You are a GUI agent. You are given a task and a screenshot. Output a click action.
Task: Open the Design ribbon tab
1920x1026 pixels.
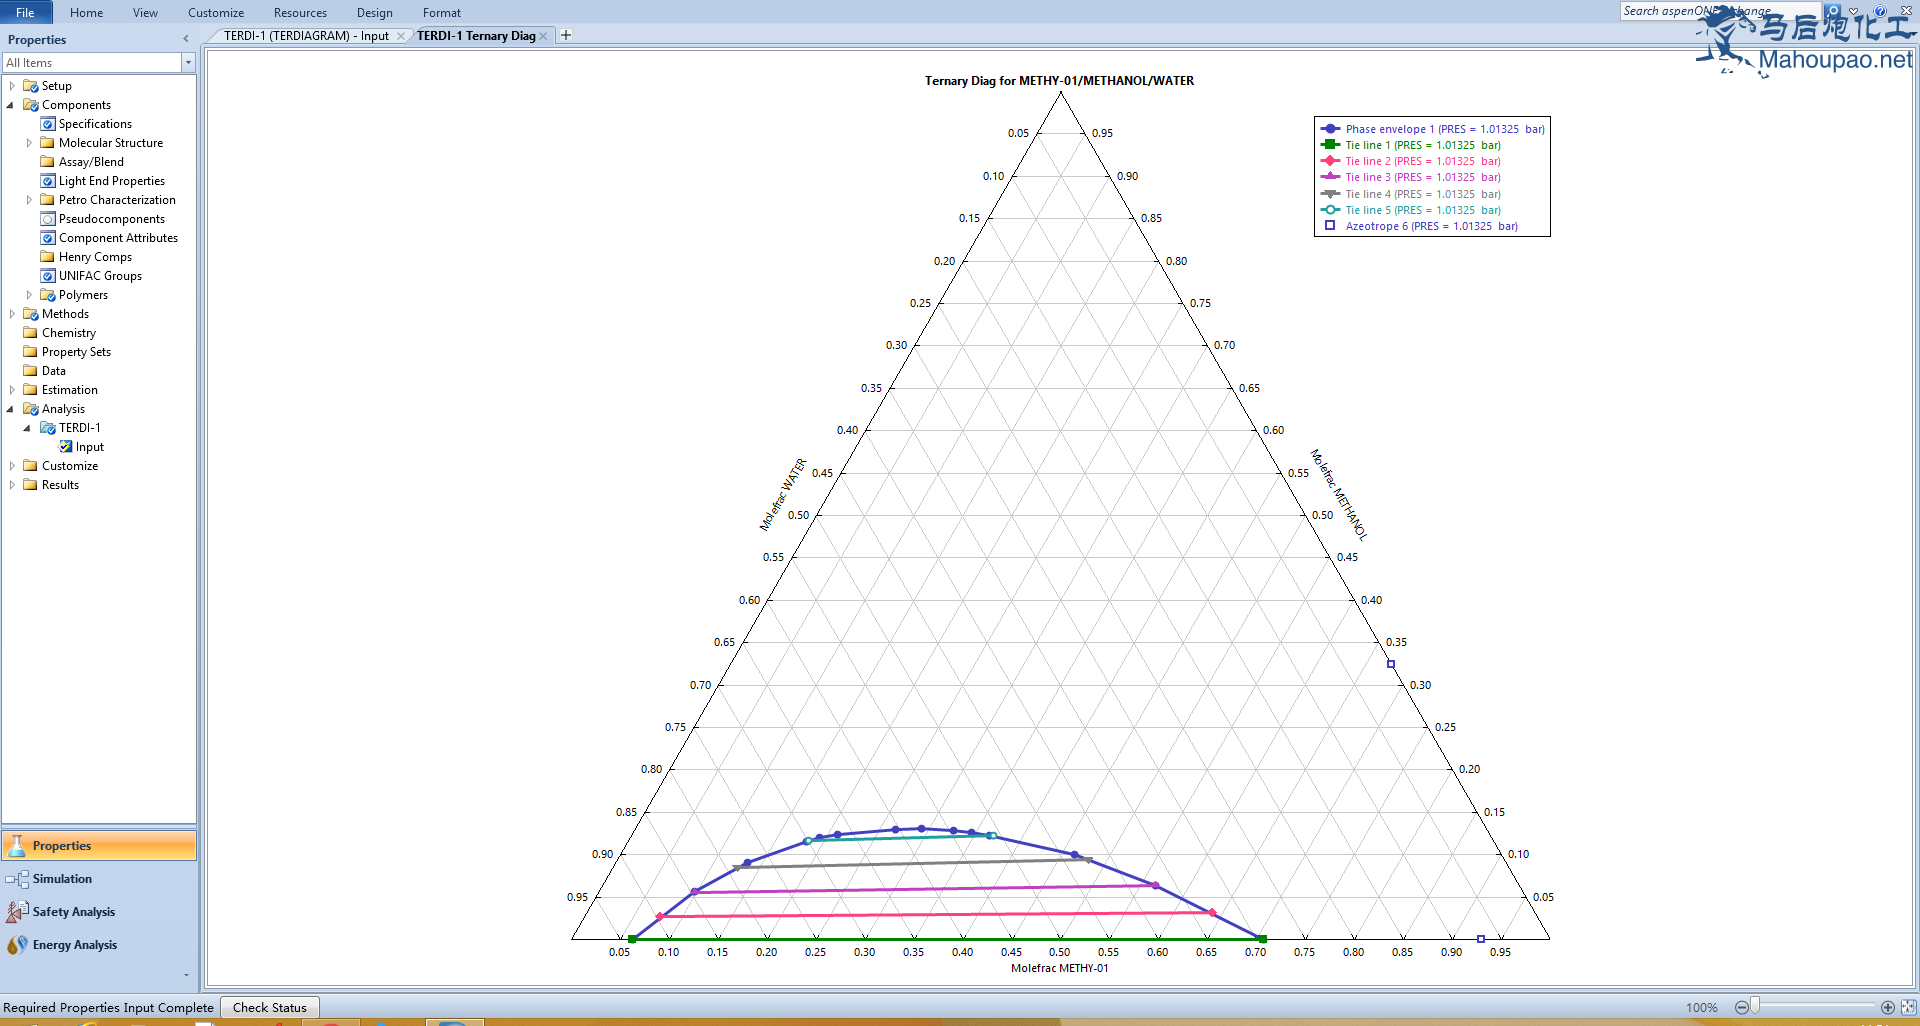(374, 12)
